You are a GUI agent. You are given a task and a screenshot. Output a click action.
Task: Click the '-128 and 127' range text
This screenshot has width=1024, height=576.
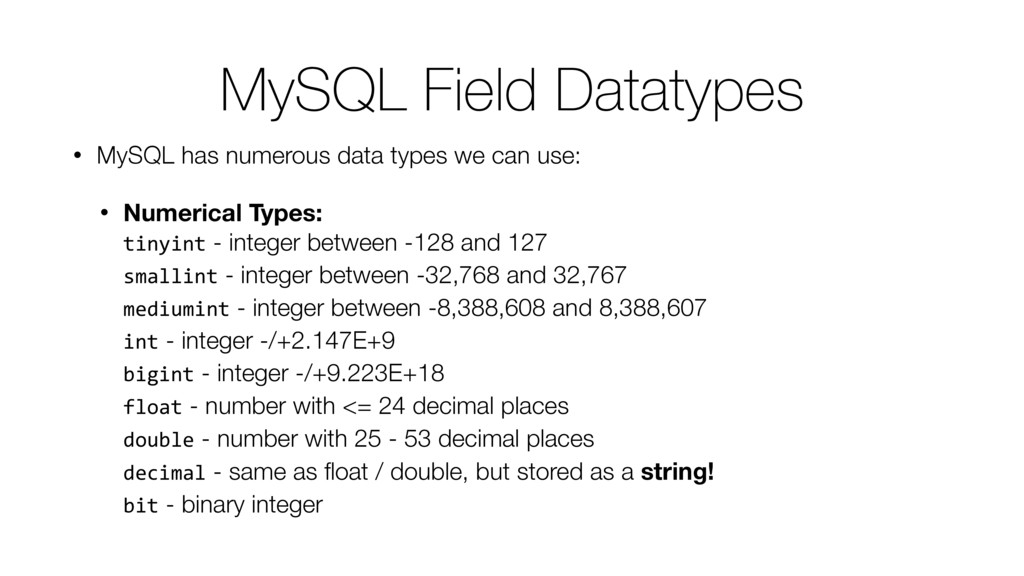coord(475,243)
